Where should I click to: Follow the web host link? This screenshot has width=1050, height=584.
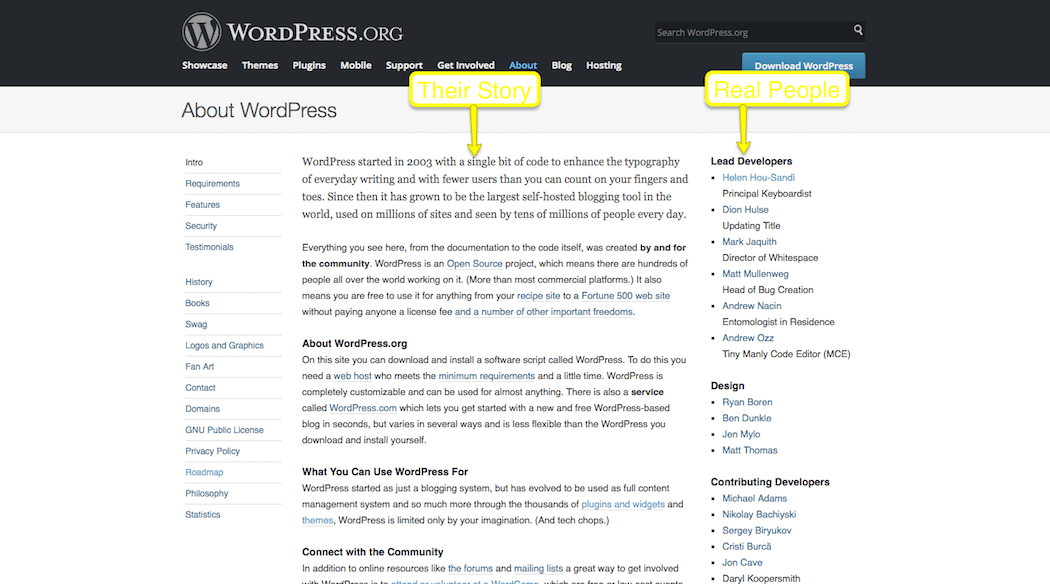(x=352, y=376)
